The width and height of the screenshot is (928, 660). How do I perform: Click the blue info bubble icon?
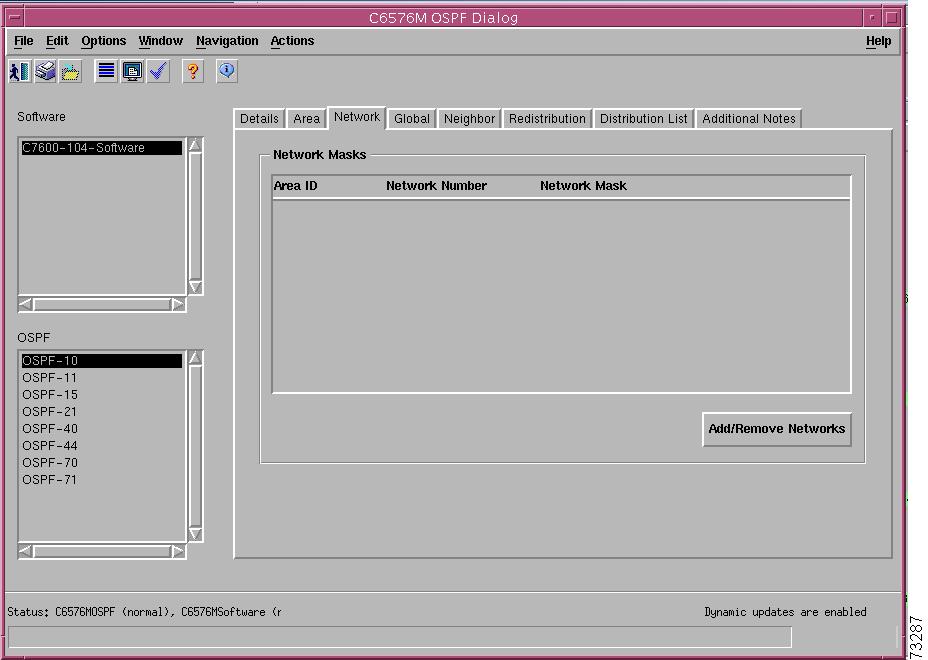[x=227, y=72]
